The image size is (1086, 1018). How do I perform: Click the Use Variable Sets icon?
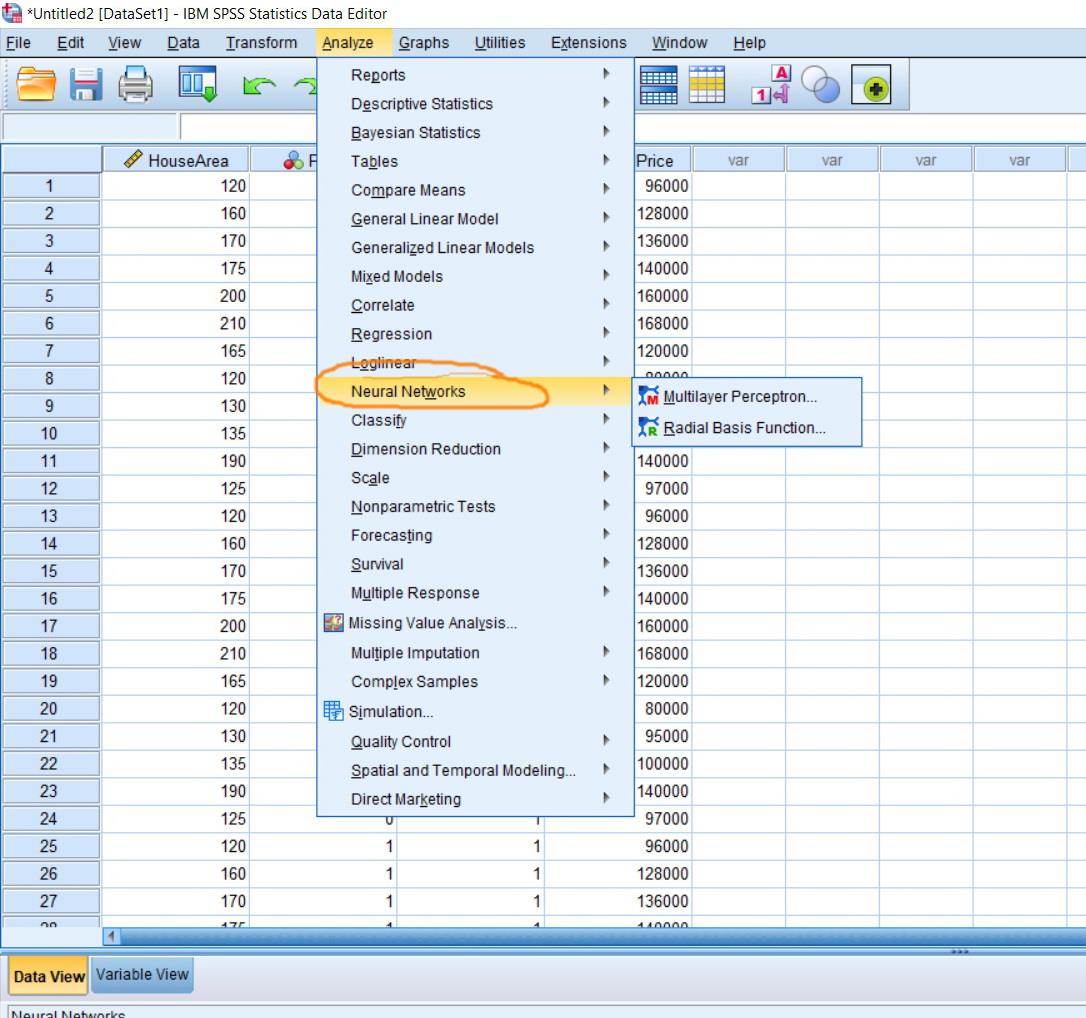(x=822, y=85)
